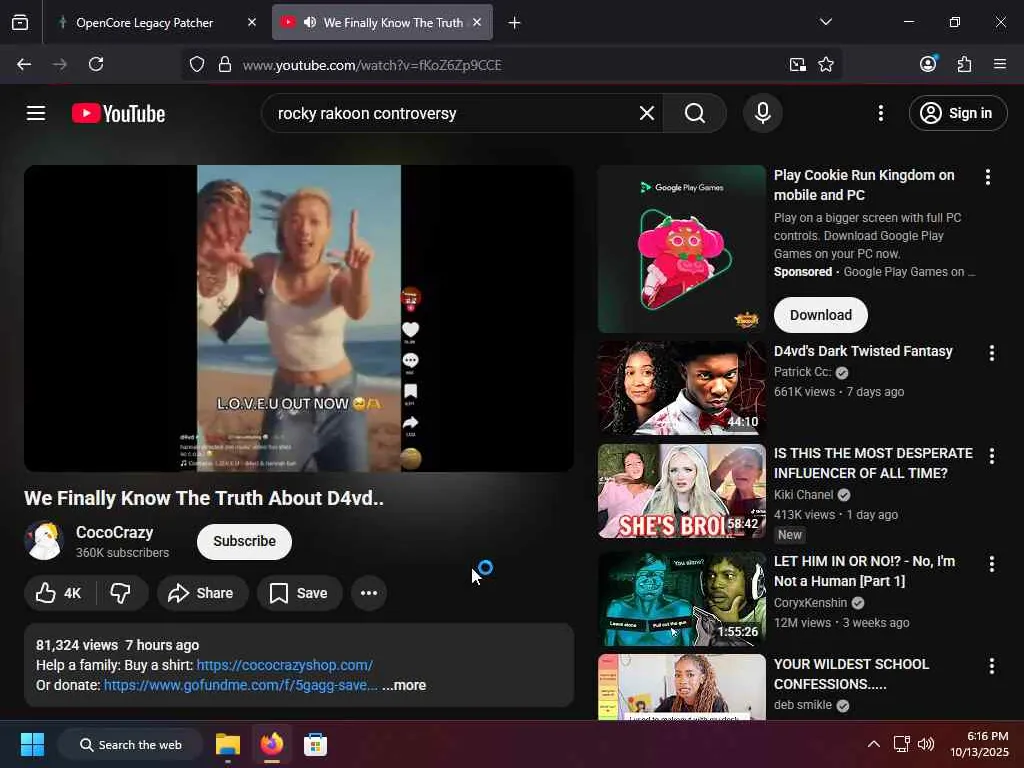Click the browser address bar URL

pyautogui.click(x=372, y=65)
